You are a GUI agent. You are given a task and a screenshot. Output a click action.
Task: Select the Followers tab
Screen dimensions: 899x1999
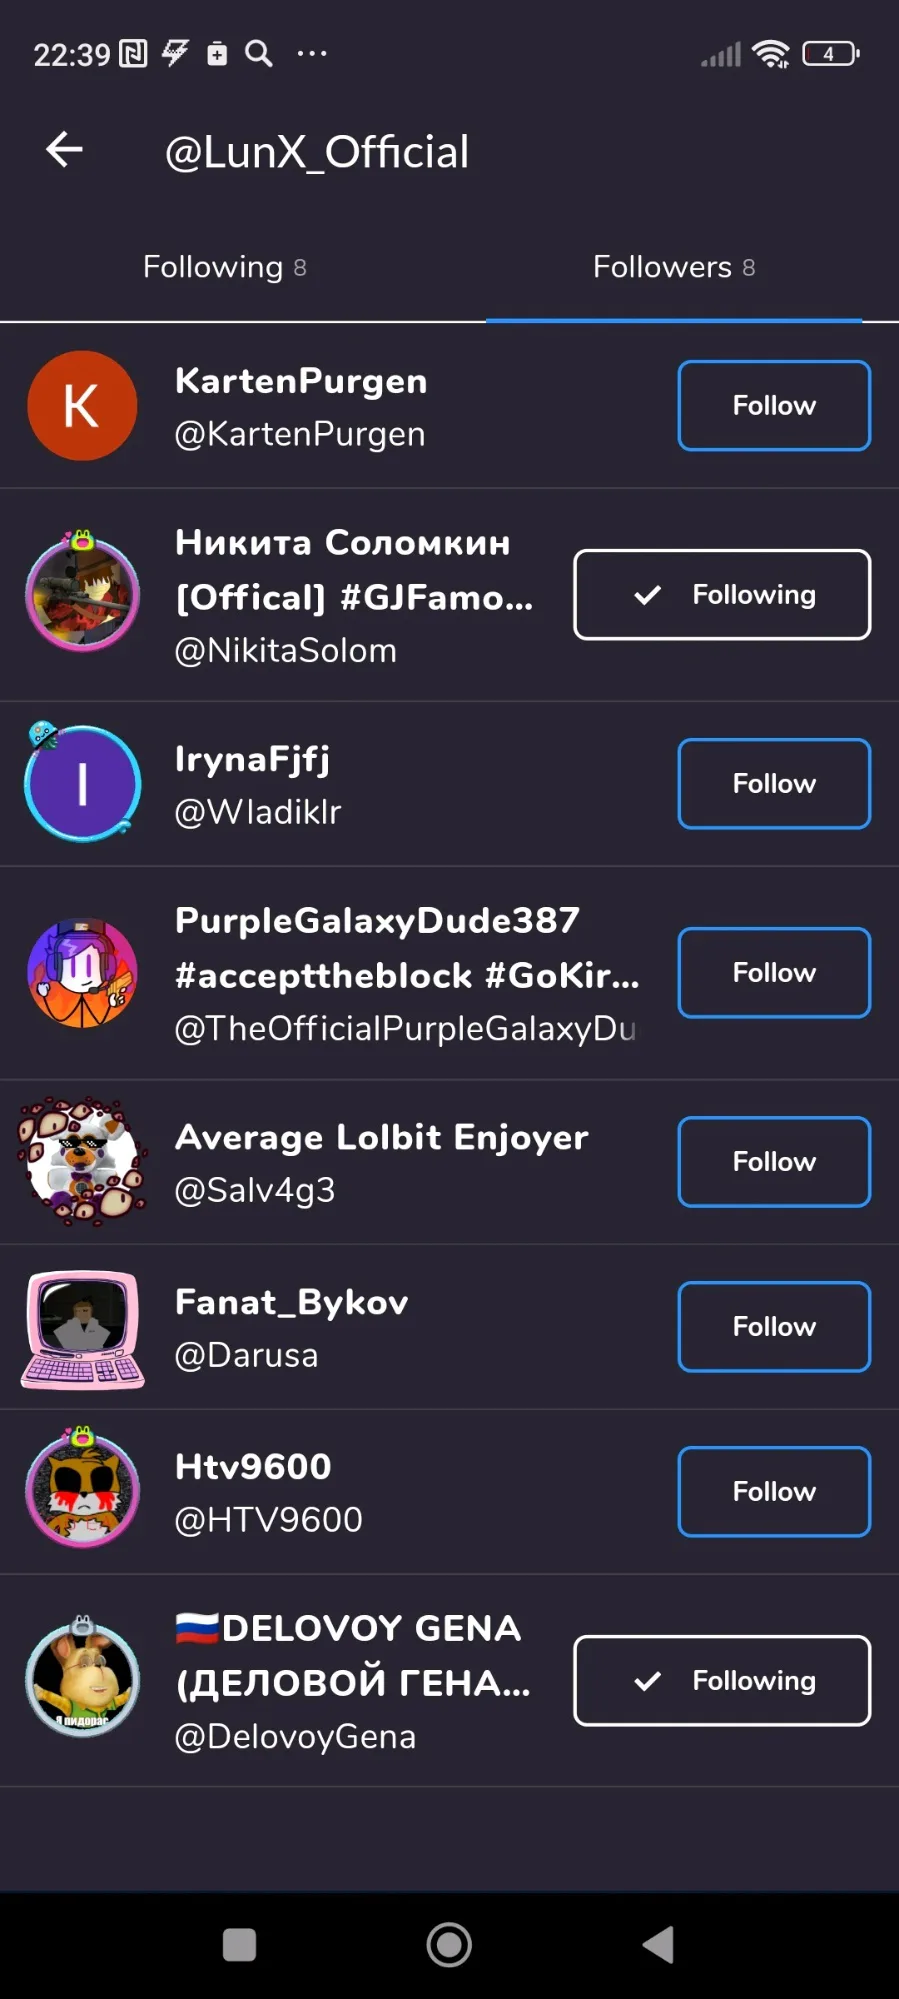tap(673, 267)
